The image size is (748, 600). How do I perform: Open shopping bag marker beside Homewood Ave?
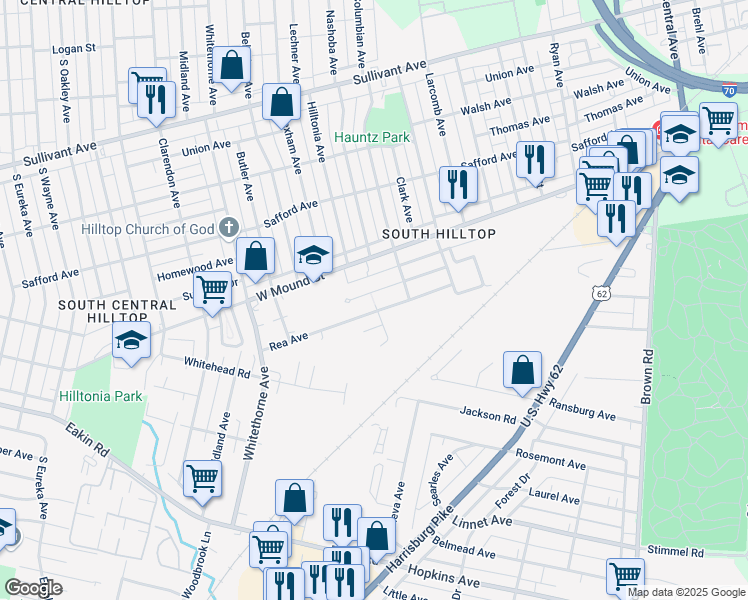coord(255,257)
